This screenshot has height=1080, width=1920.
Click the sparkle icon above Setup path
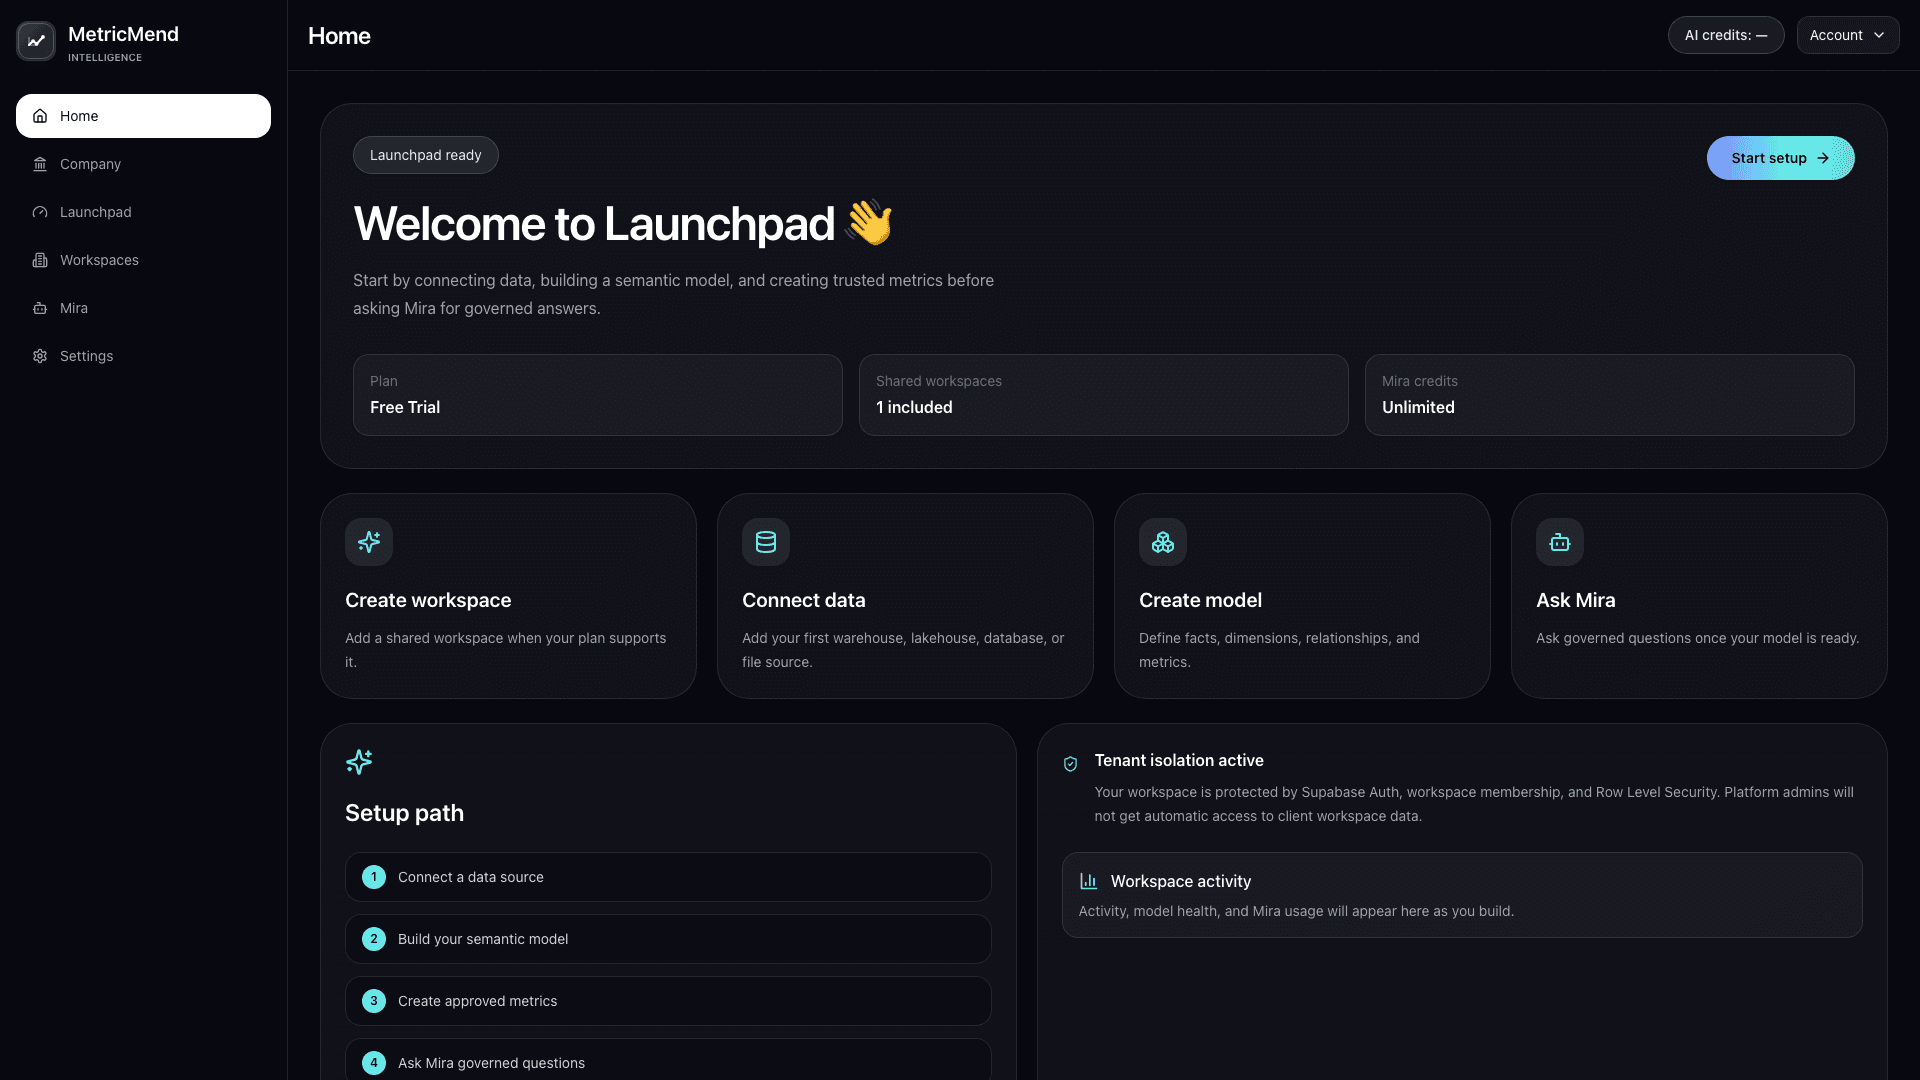click(359, 762)
